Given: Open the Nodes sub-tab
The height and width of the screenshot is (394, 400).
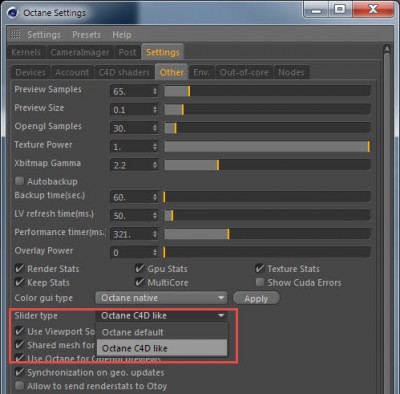Looking at the screenshot, I should pyautogui.click(x=291, y=72).
